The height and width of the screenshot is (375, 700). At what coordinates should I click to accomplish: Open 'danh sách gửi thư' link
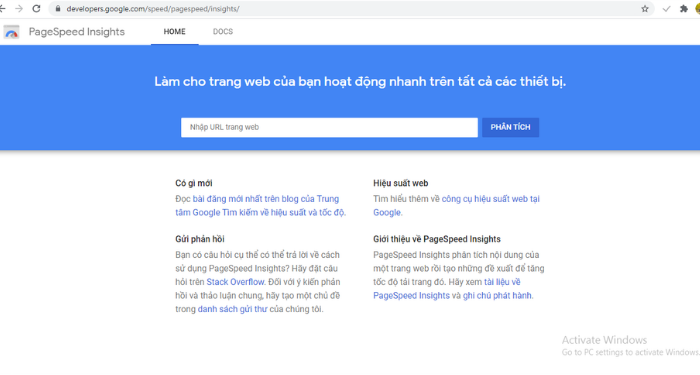(233, 309)
